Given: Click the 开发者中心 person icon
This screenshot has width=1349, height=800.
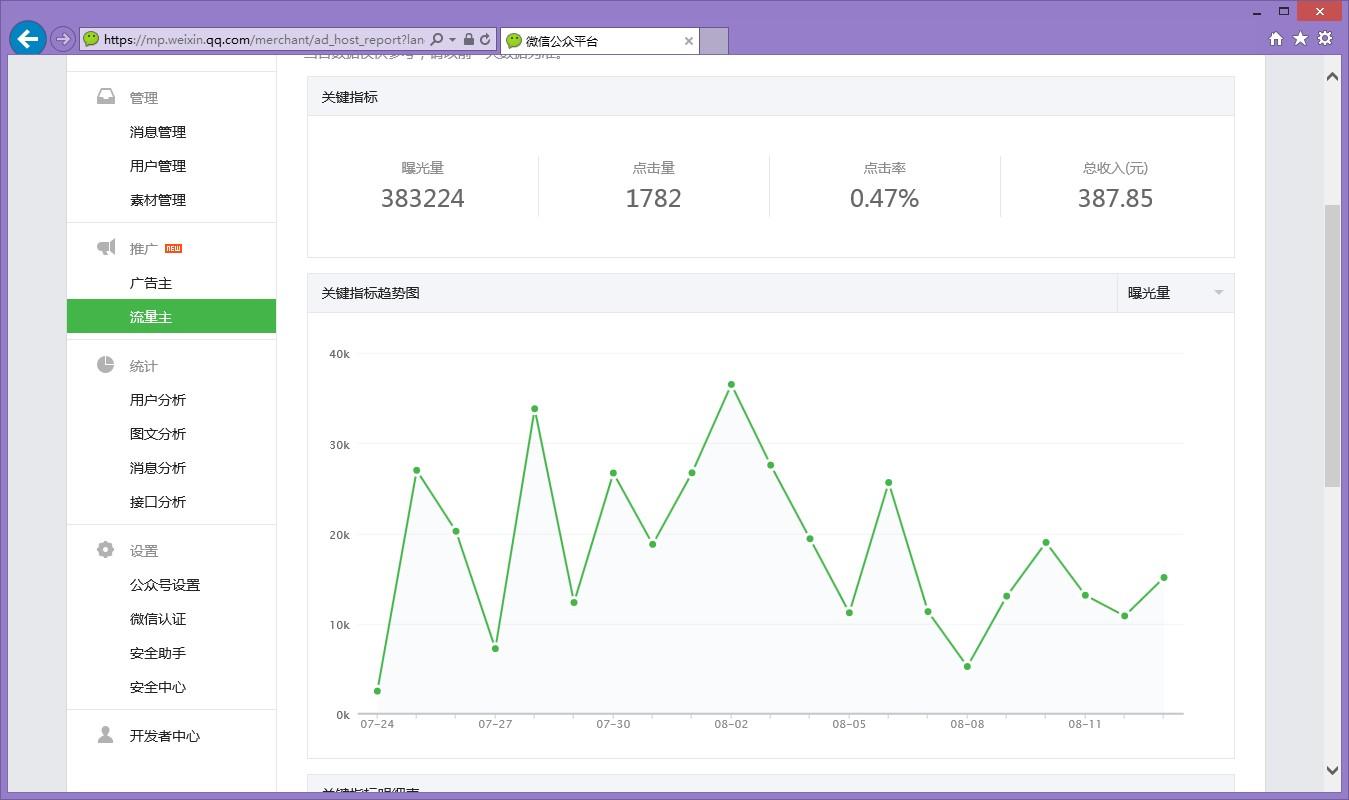Looking at the screenshot, I should [105, 734].
